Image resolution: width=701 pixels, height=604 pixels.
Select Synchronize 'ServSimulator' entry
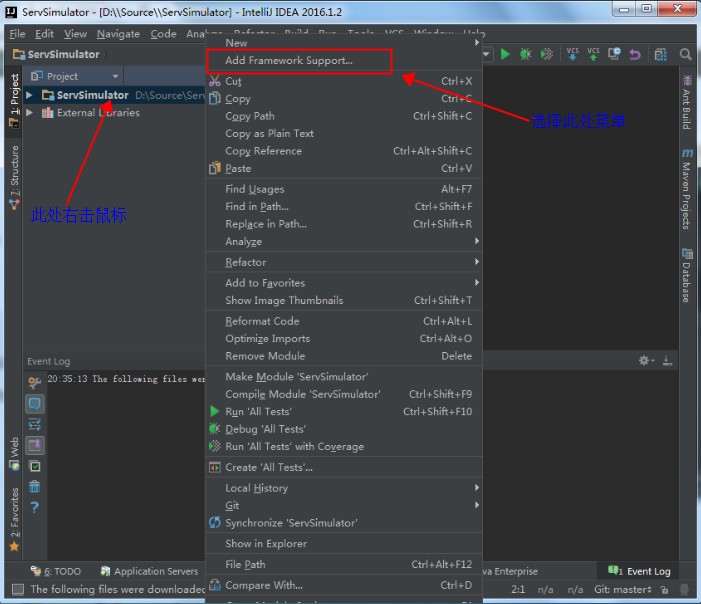pos(343,523)
